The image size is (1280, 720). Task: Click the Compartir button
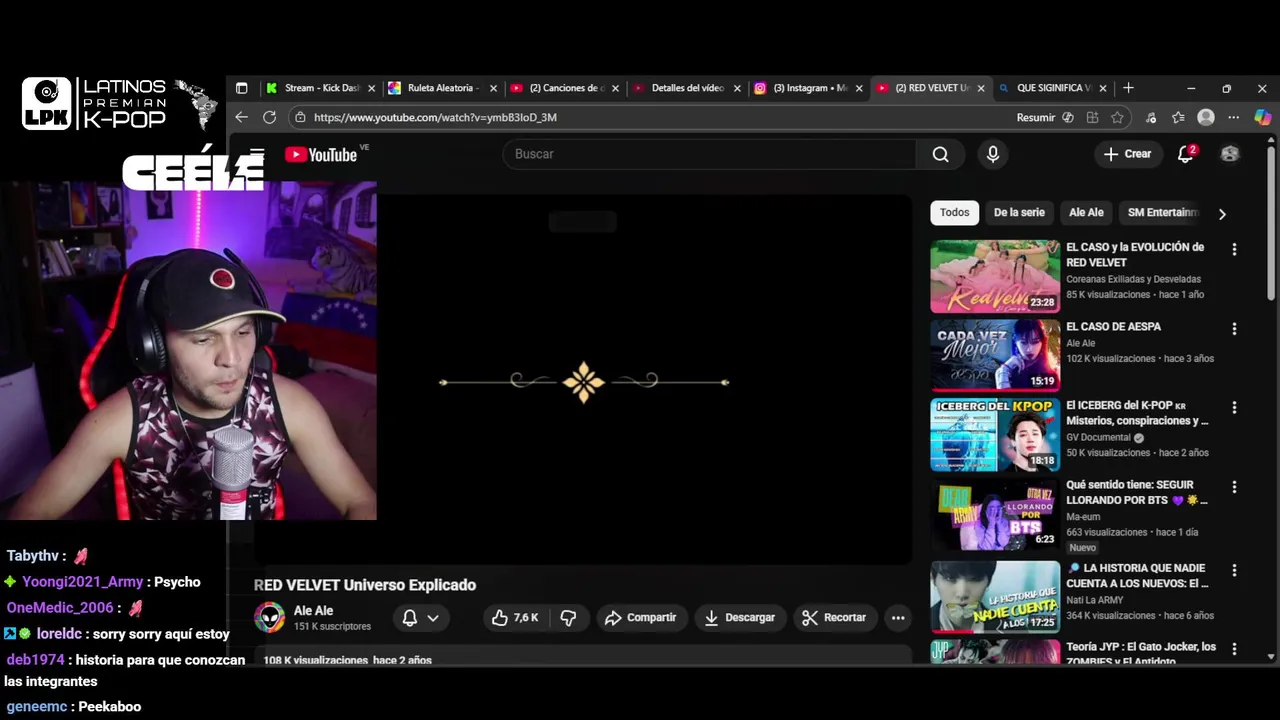640,618
